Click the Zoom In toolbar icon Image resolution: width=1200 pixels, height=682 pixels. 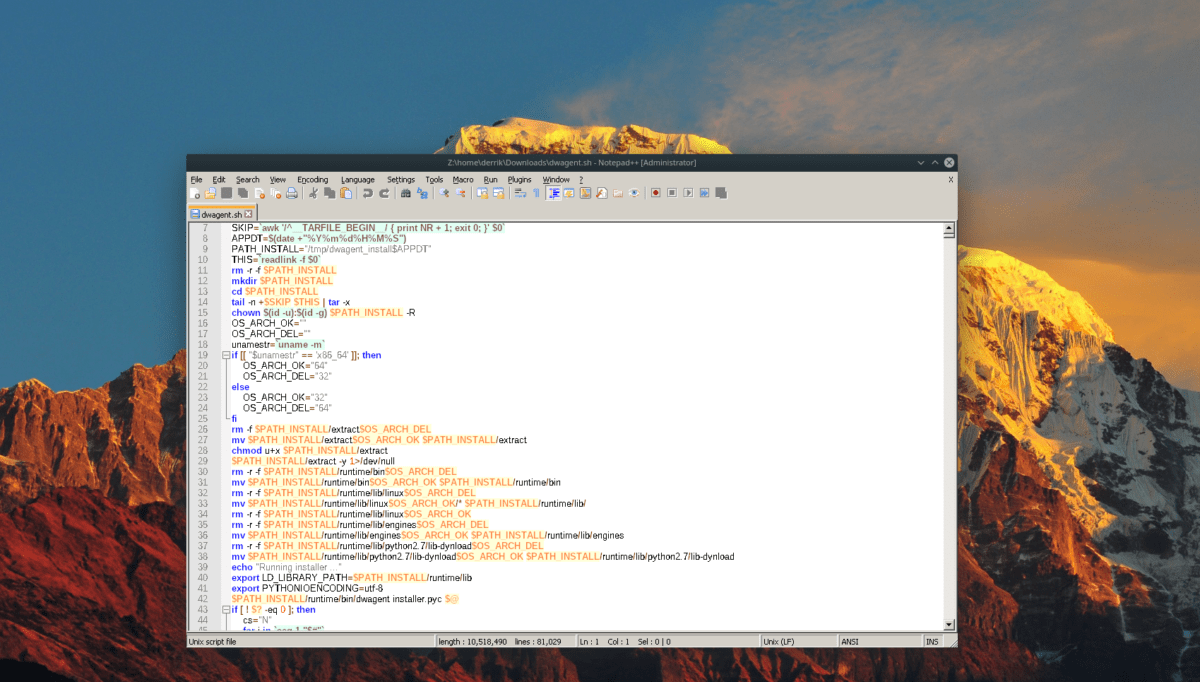(443, 192)
